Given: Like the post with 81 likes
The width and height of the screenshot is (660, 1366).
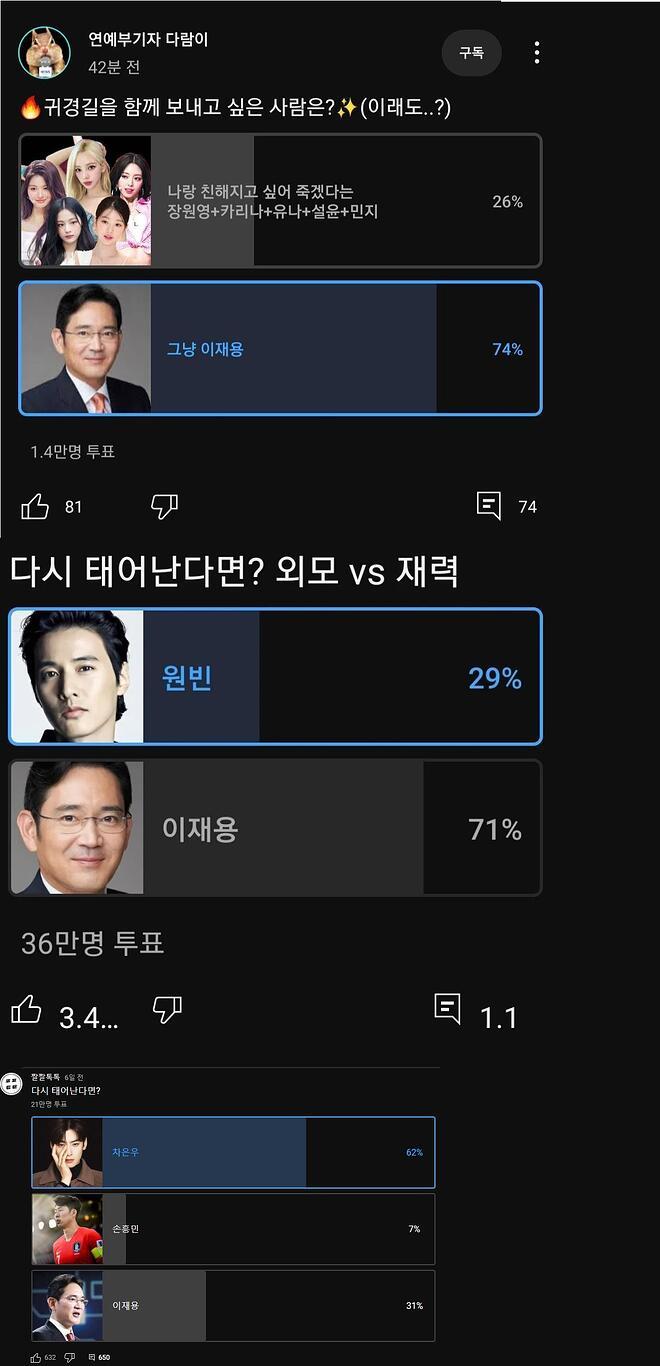Looking at the screenshot, I should [35, 507].
